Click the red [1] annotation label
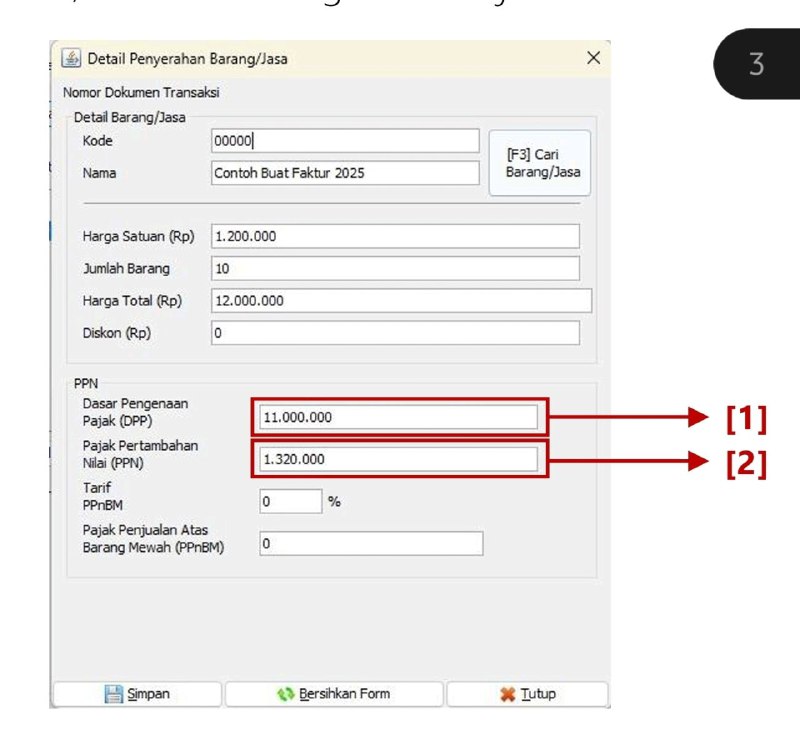This screenshot has width=800, height=753. coord(746,419)
